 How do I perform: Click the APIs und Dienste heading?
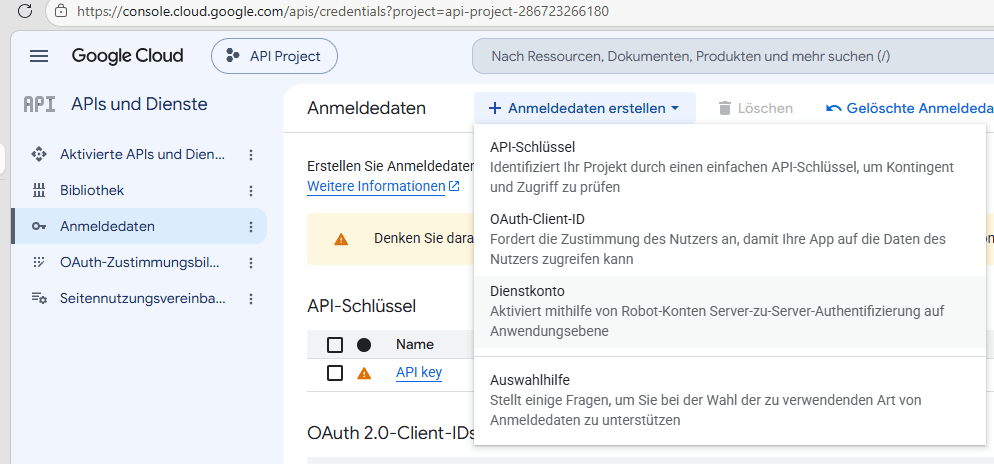click(x=139, y=104)
